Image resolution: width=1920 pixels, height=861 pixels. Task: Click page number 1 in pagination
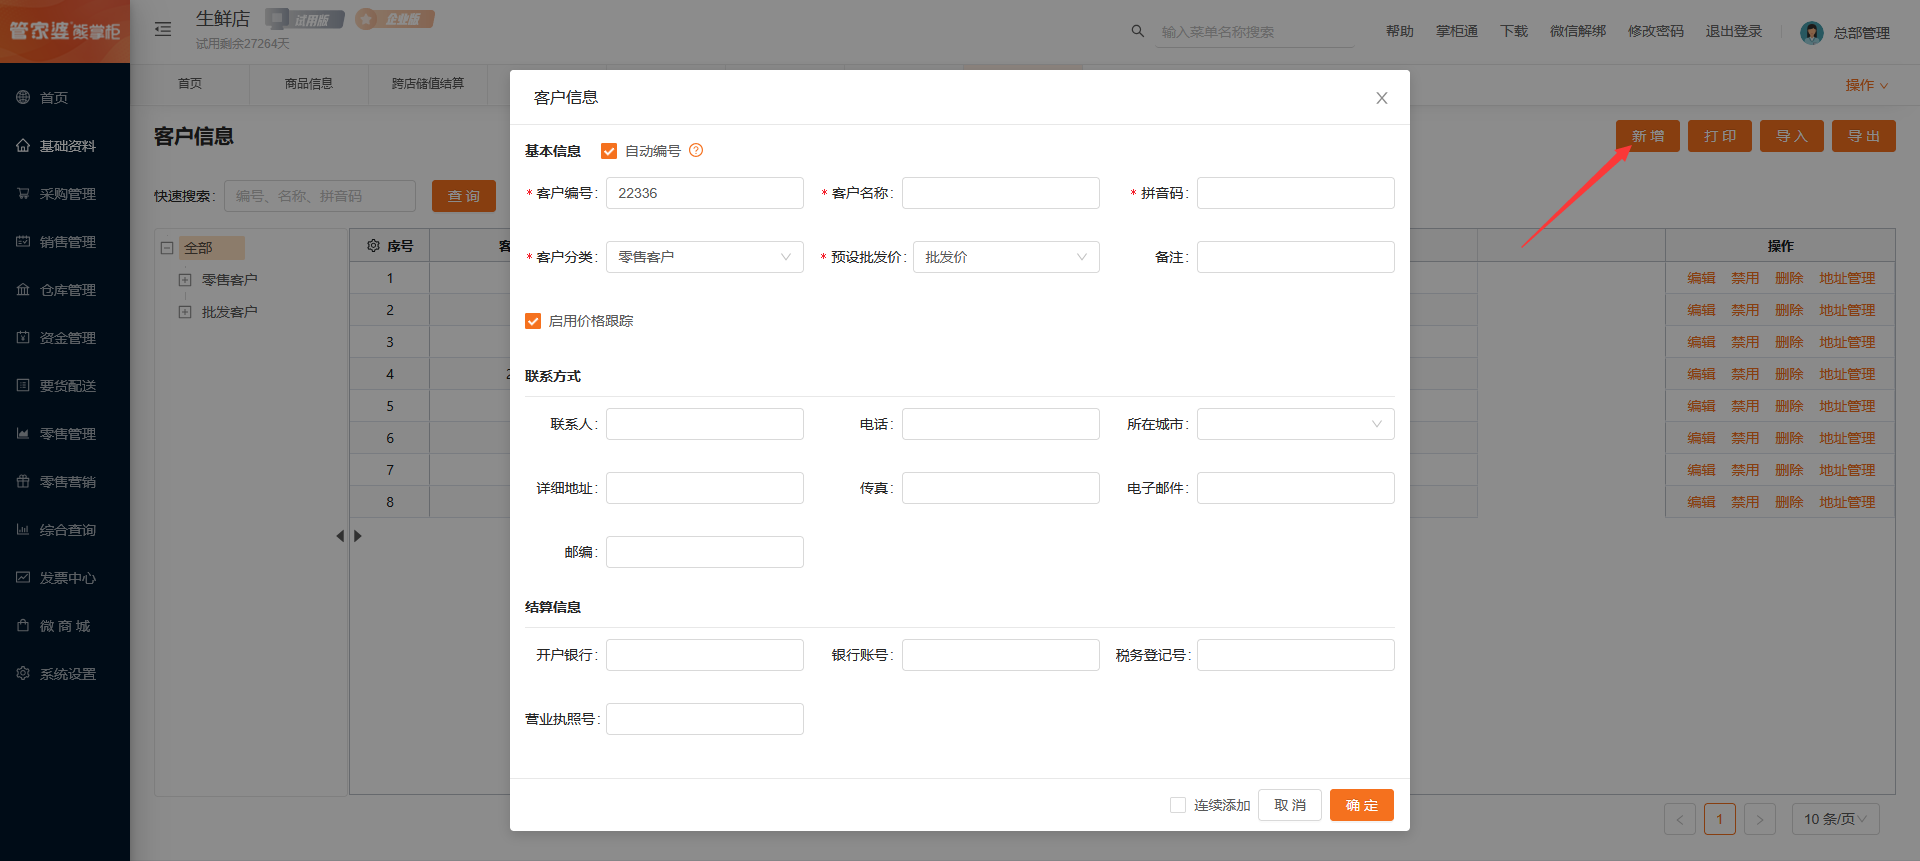(x=1720, y=819)
